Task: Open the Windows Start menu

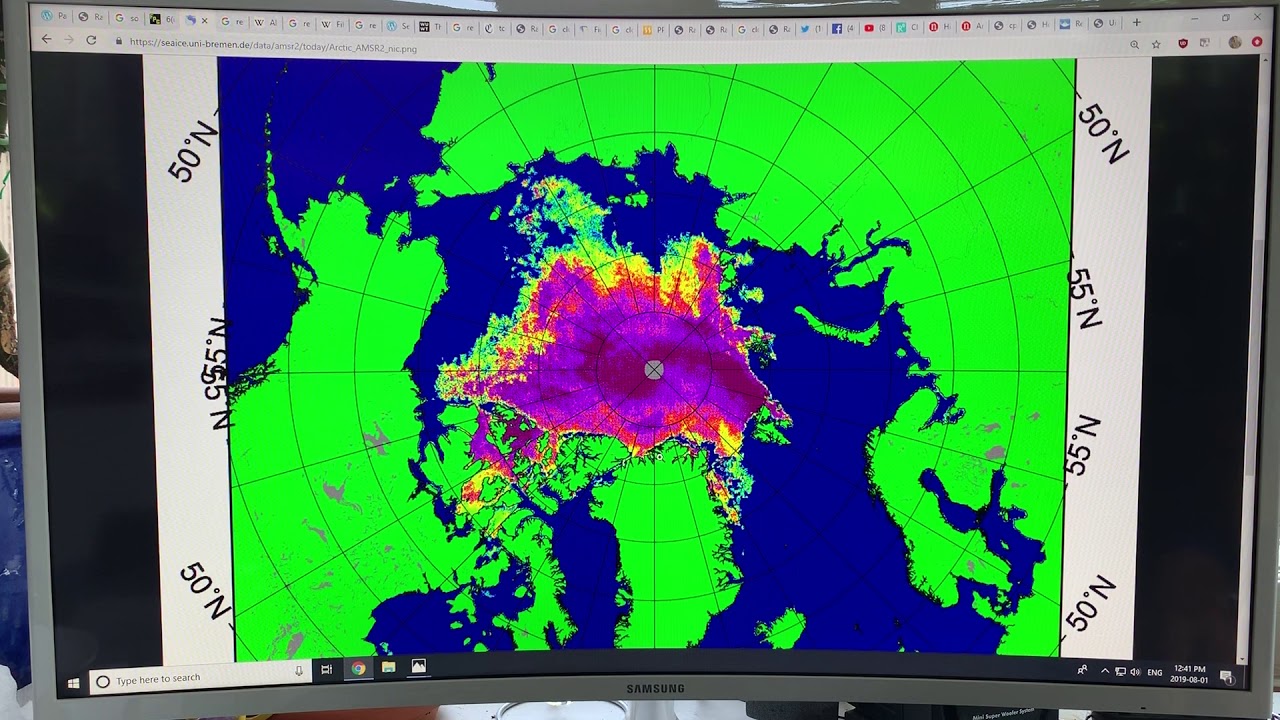Action: pos(73,682)
